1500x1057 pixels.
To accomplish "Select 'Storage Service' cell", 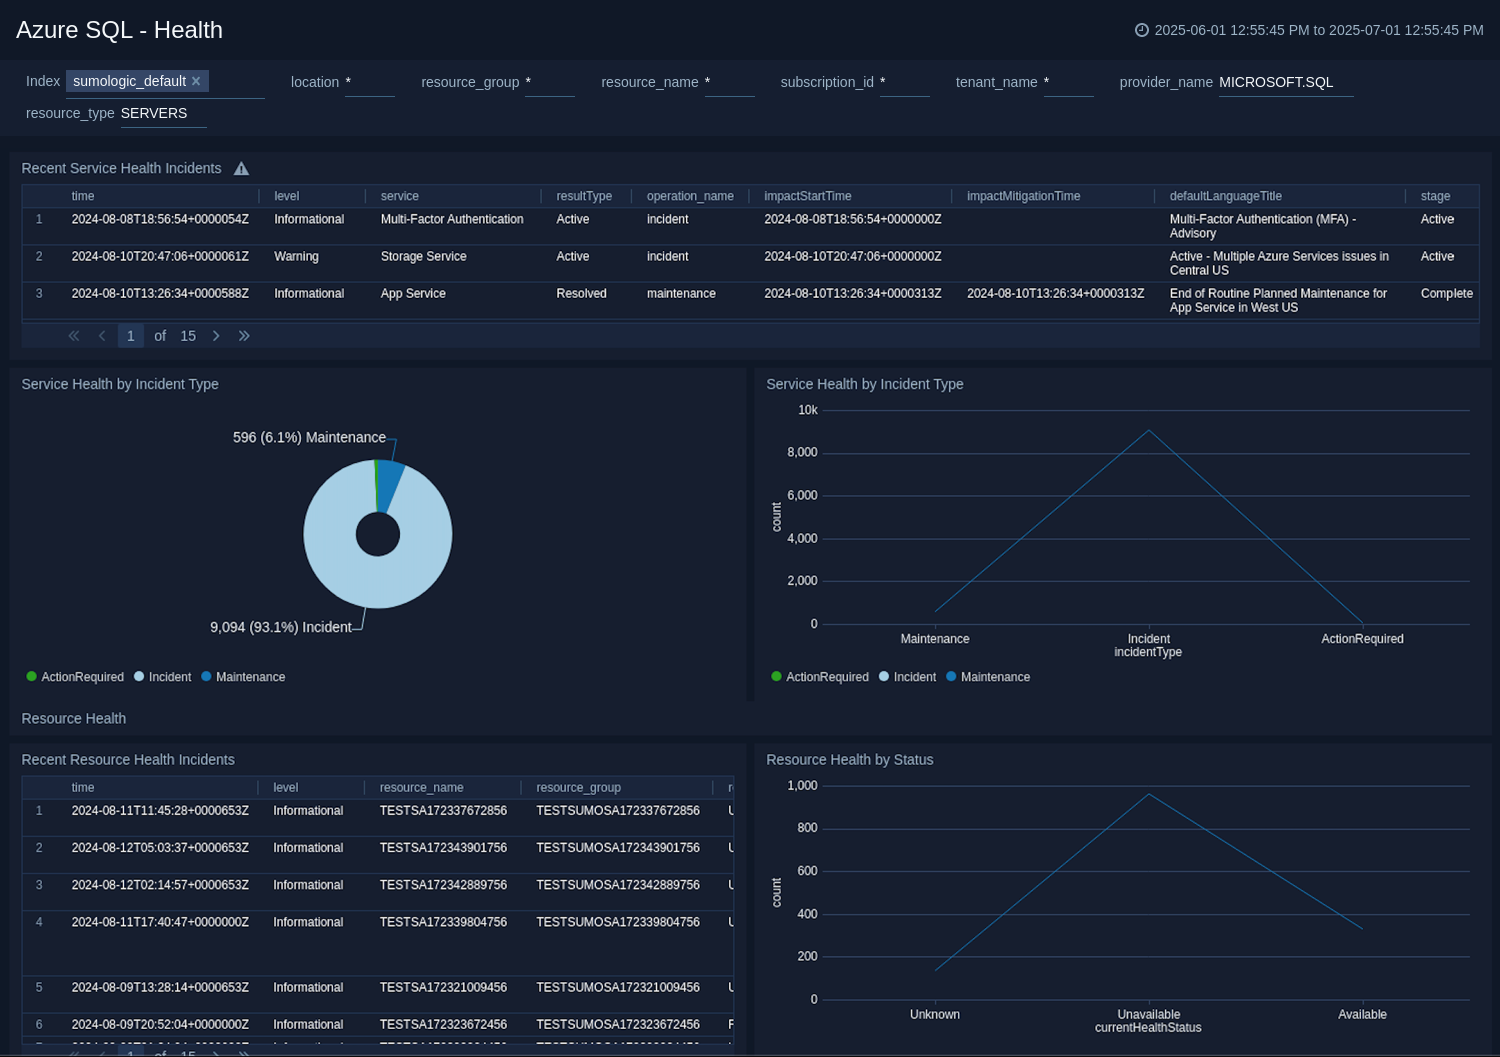I will (x=423, y=257).
